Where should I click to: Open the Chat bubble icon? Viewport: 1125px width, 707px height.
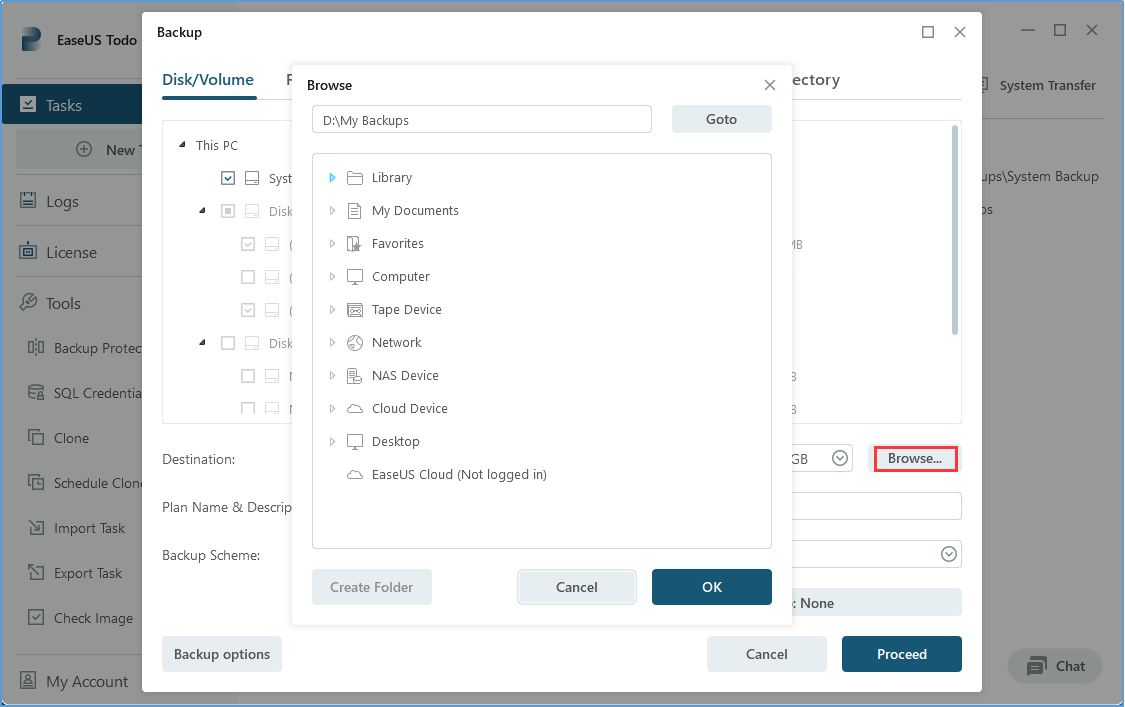[1037, 667]
